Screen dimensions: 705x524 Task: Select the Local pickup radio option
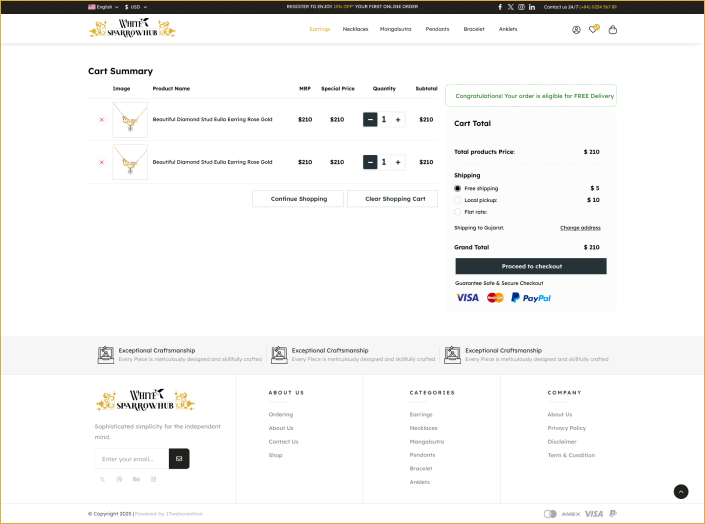point(458,200)
